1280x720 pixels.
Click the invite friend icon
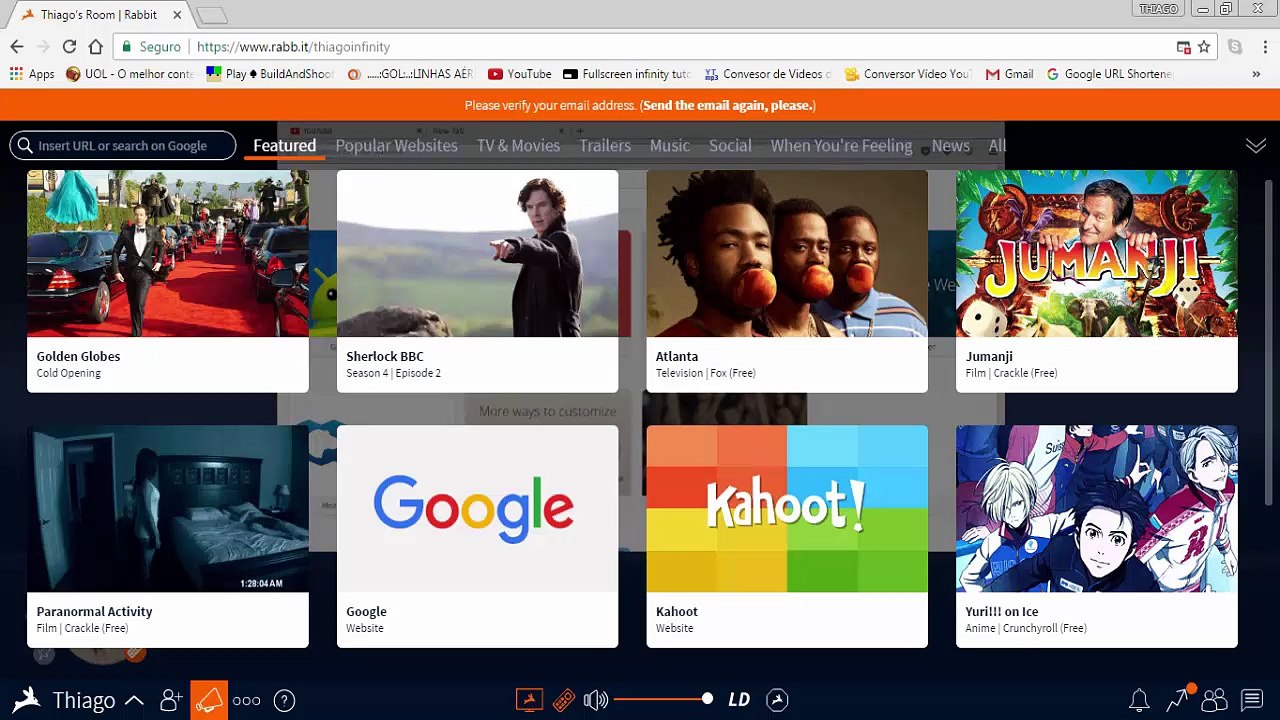tap(171, 700)
